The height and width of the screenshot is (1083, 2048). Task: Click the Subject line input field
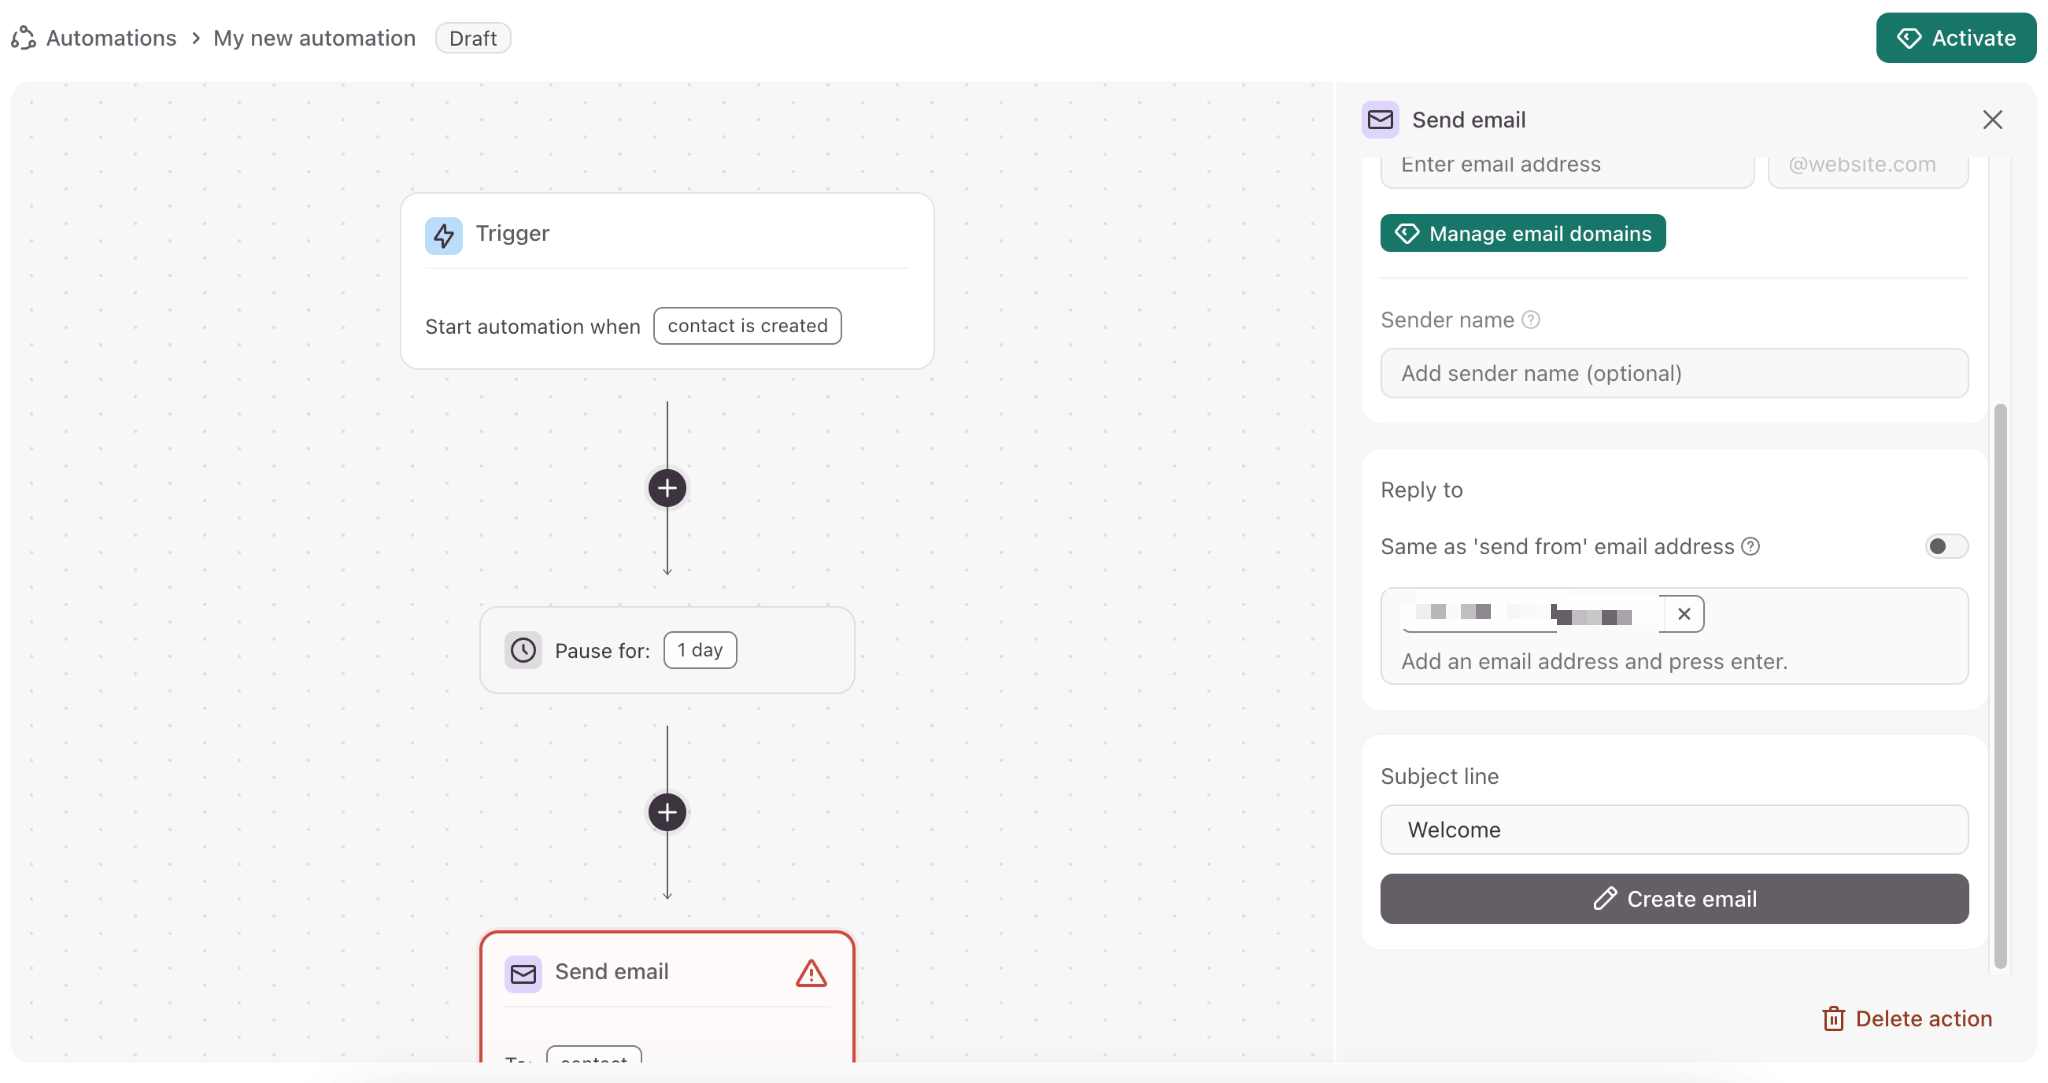(1673, 830)
